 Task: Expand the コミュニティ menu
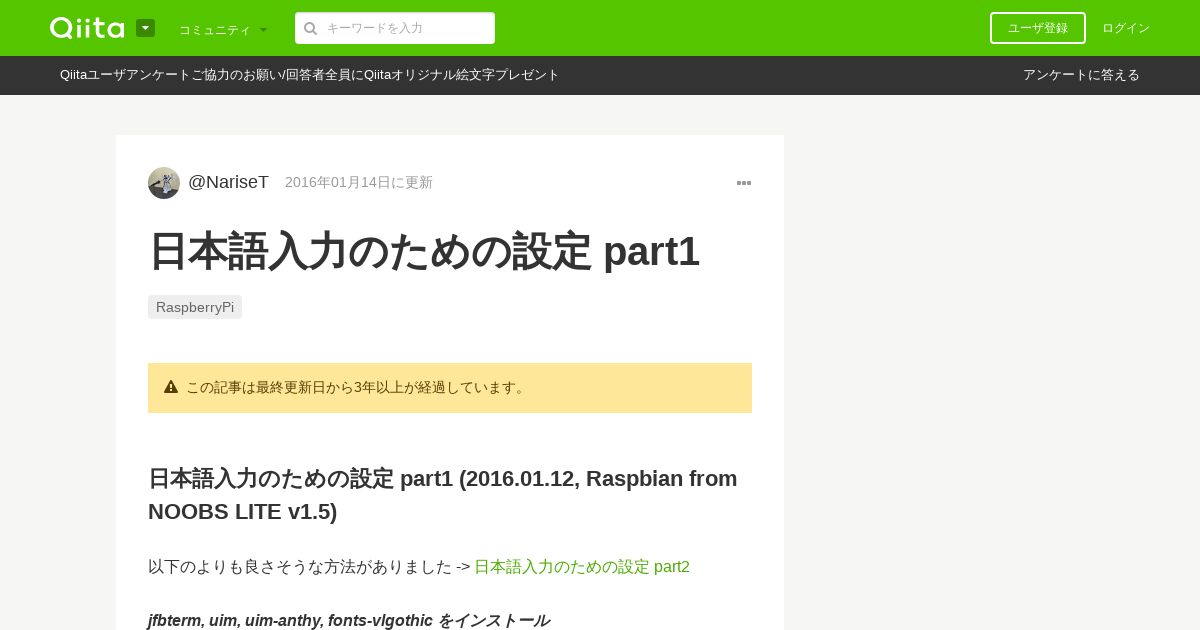(223, 29)
